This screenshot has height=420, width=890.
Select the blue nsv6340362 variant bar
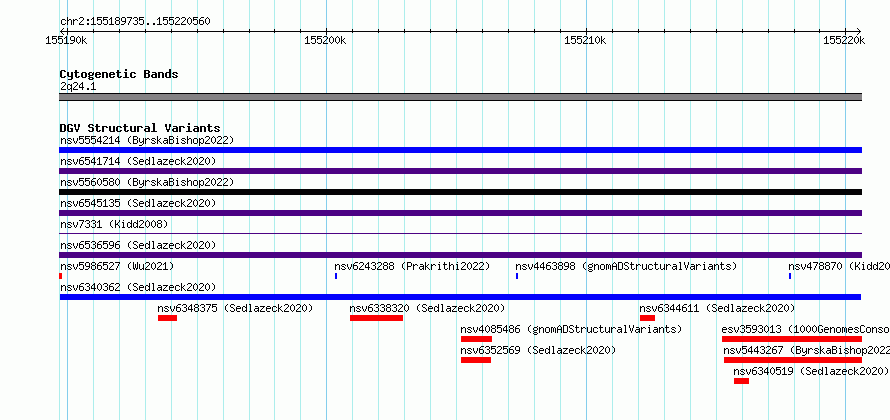point(460,297)
